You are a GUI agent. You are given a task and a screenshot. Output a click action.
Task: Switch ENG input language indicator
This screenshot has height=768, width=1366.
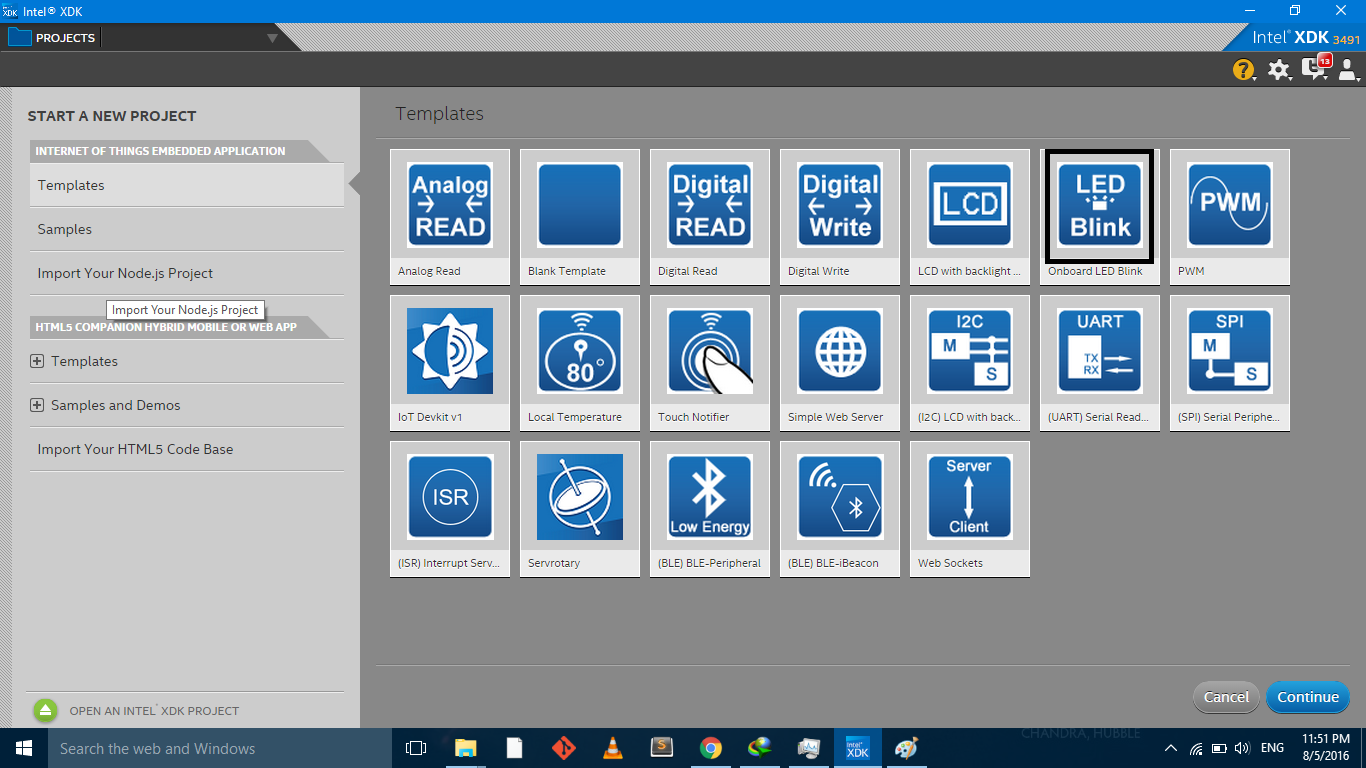click(x=1272, y=748)
